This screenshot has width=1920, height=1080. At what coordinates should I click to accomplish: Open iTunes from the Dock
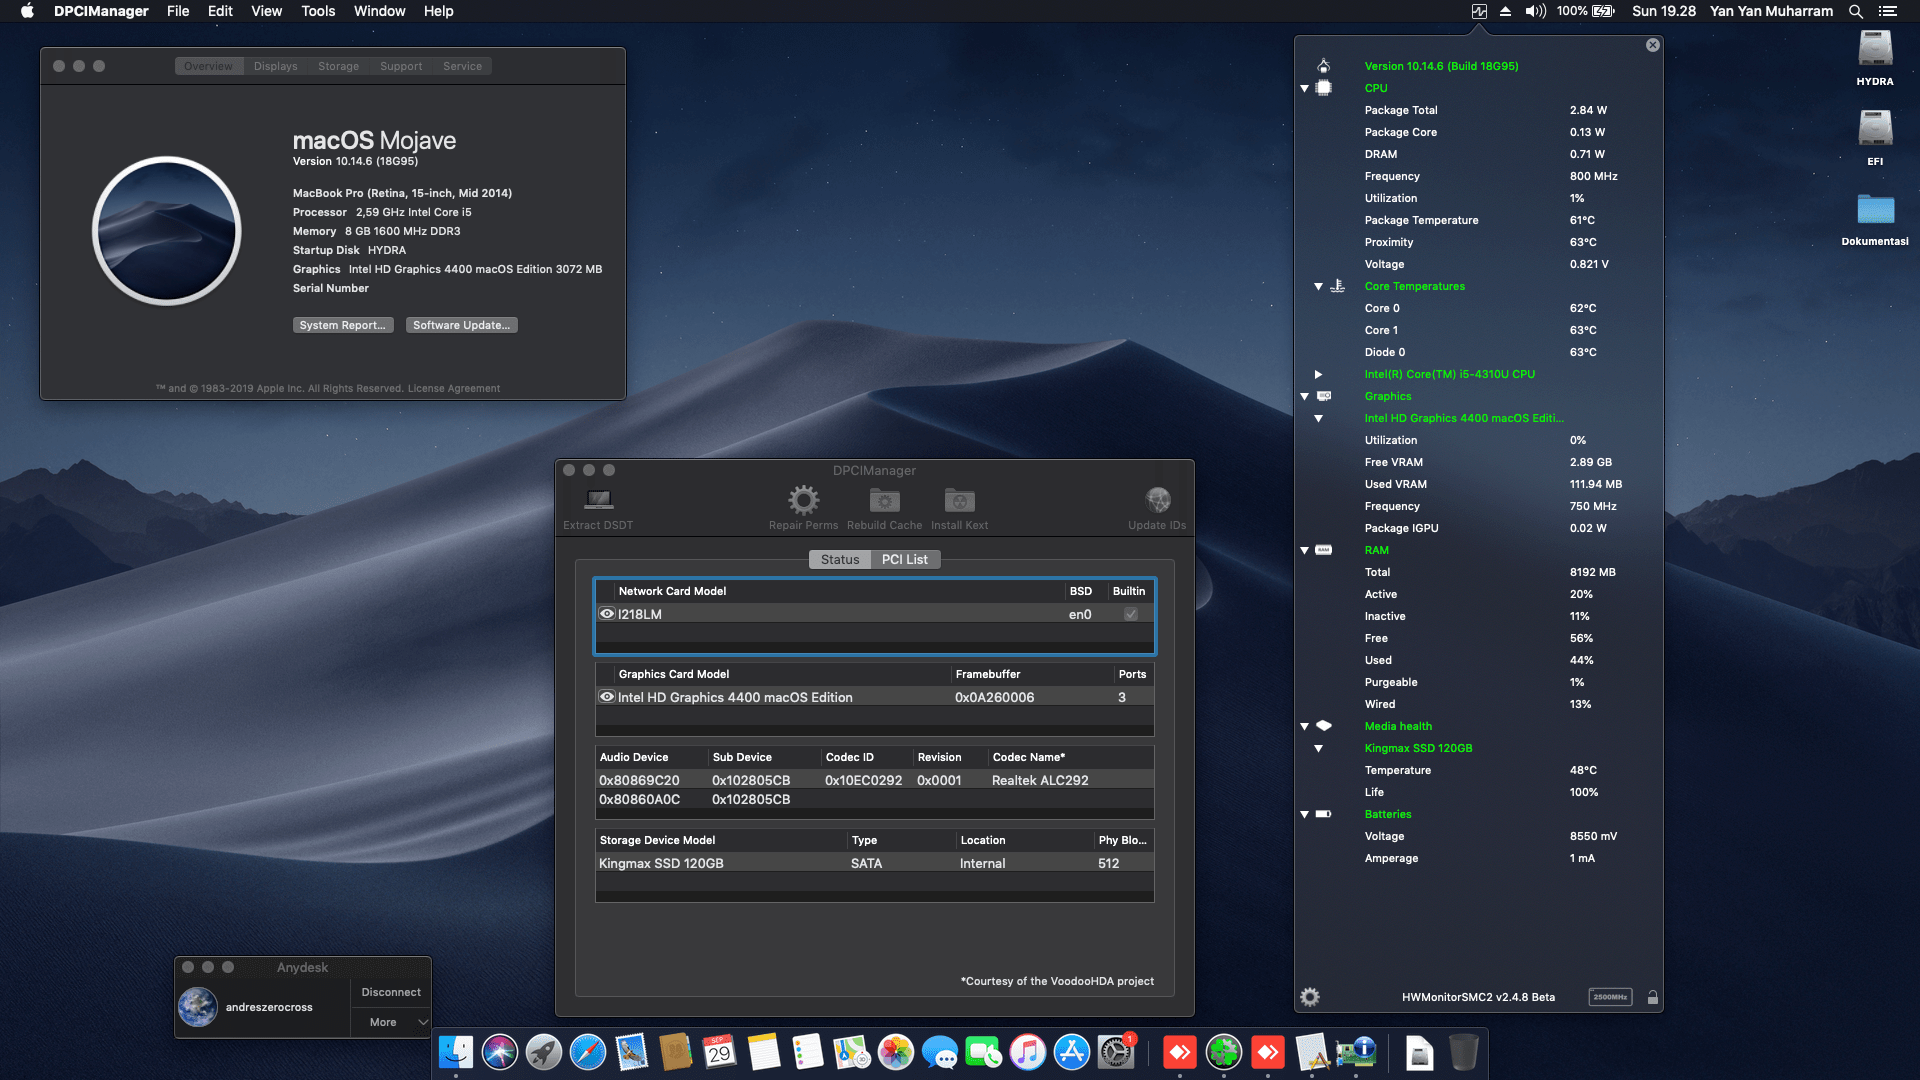tap(1026, 1053)
